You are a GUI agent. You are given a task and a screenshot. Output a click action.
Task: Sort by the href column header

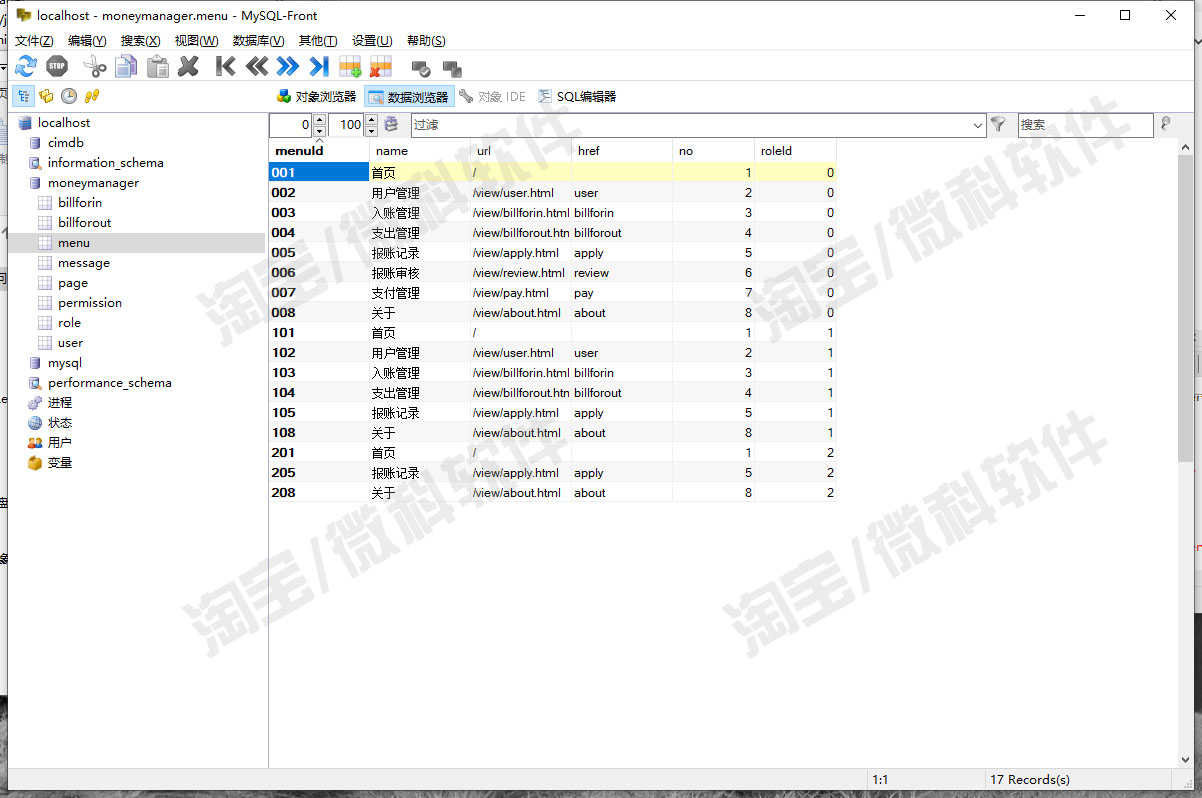pos(622,151)
